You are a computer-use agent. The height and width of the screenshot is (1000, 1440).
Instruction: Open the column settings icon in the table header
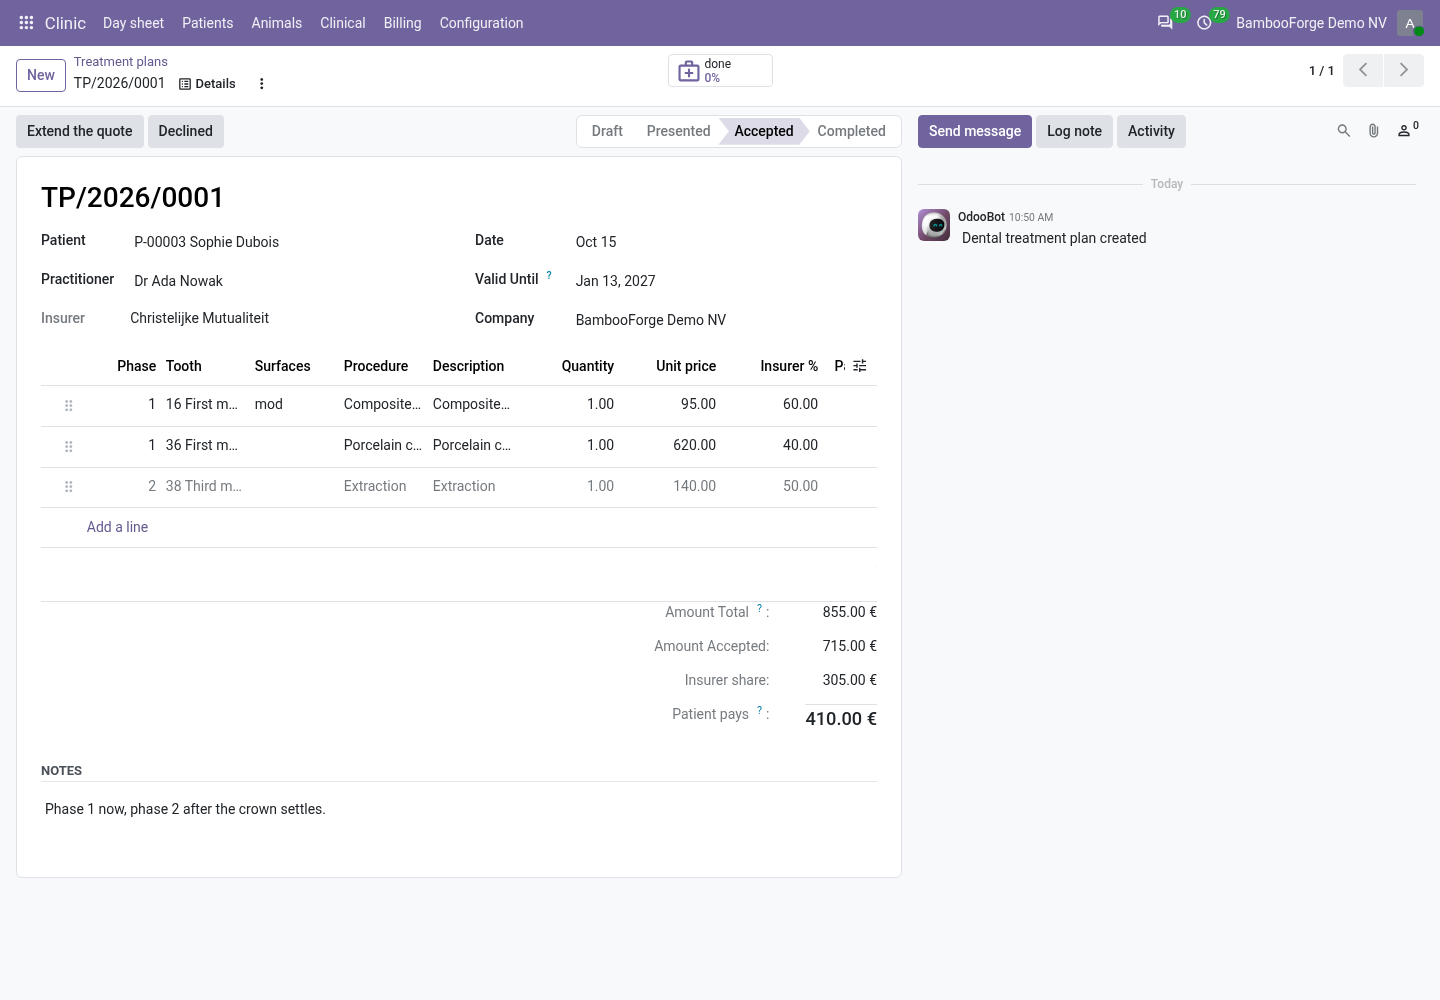(860, 366)
